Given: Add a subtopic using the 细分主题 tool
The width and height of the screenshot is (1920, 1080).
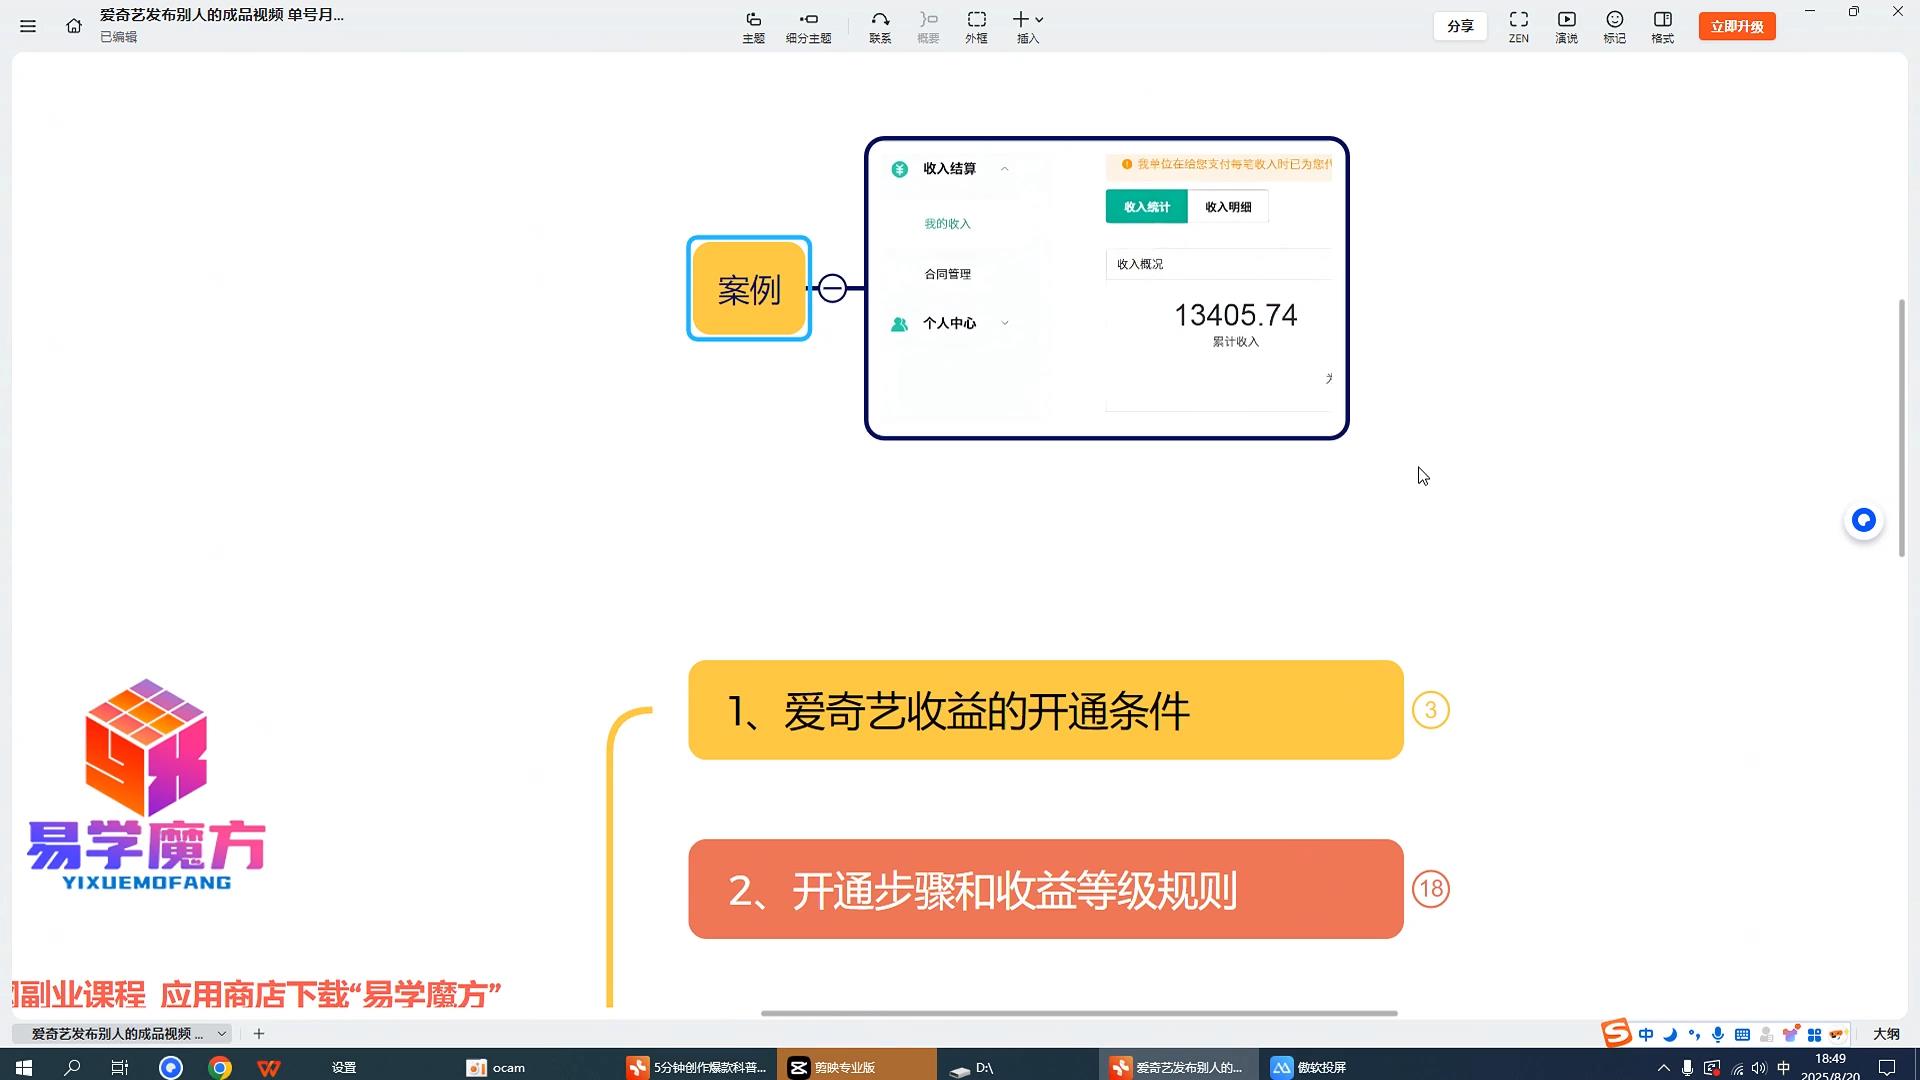Looking at the screenshot, I should point(809,25).
